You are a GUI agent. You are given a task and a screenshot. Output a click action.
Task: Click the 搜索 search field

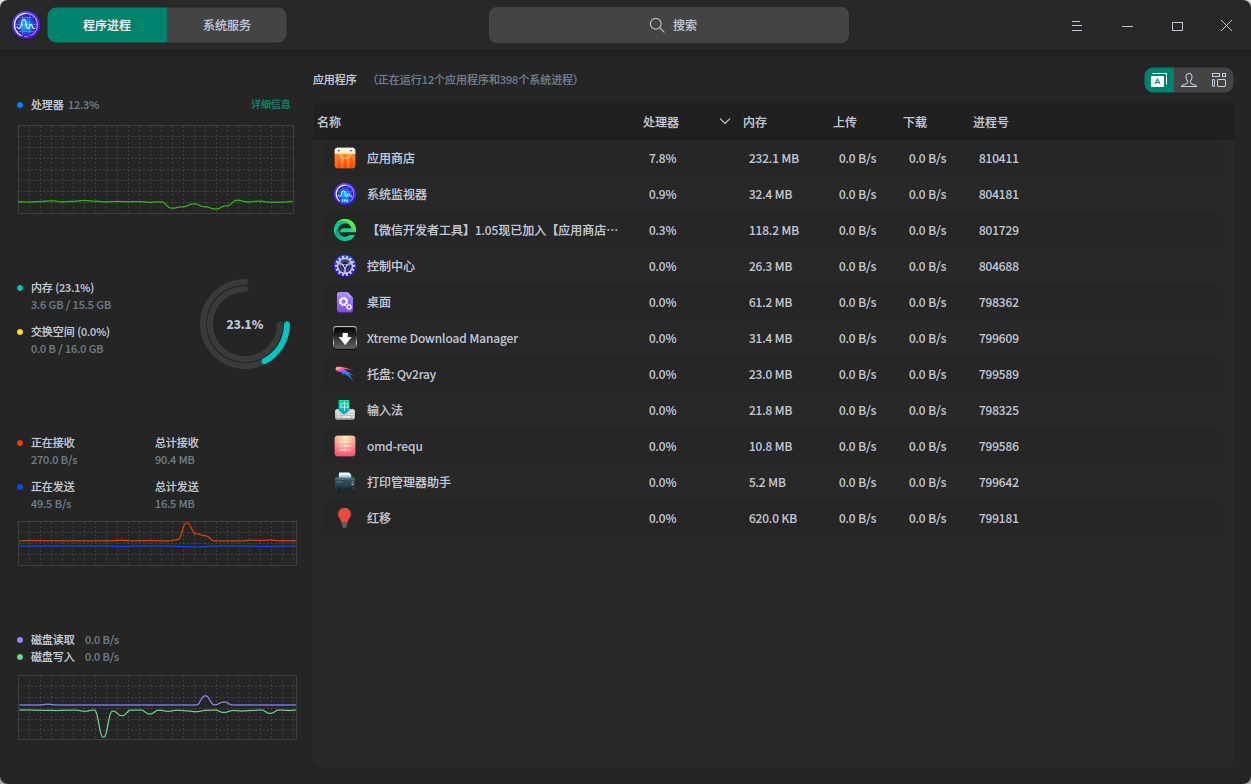pos(669,25)
